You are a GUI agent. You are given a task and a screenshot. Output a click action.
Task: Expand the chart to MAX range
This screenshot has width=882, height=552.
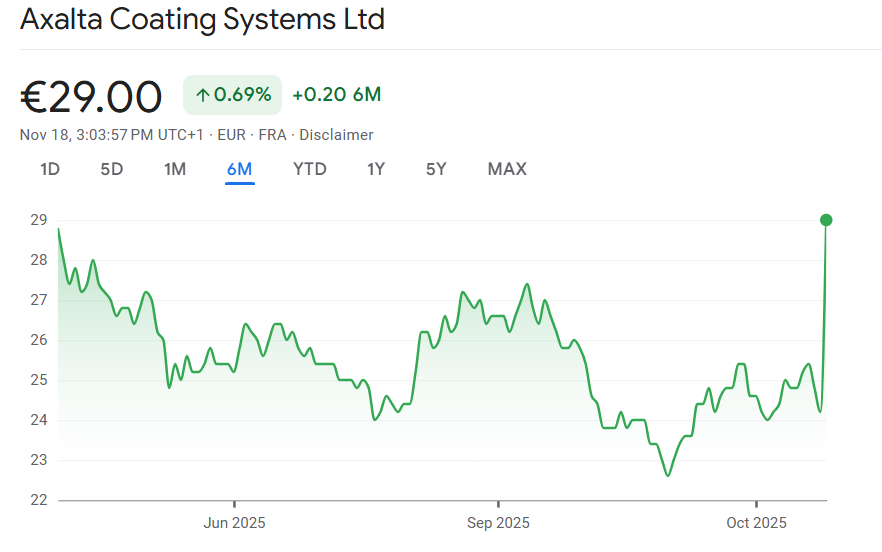(507, 169)
